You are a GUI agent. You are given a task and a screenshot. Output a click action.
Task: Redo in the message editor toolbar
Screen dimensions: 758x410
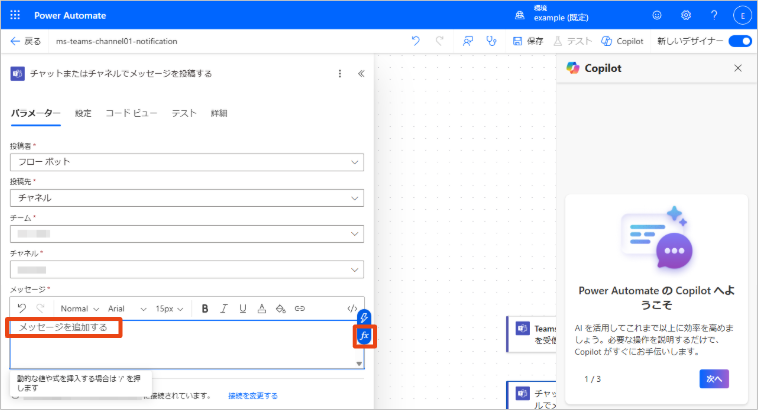pos(41,308)
